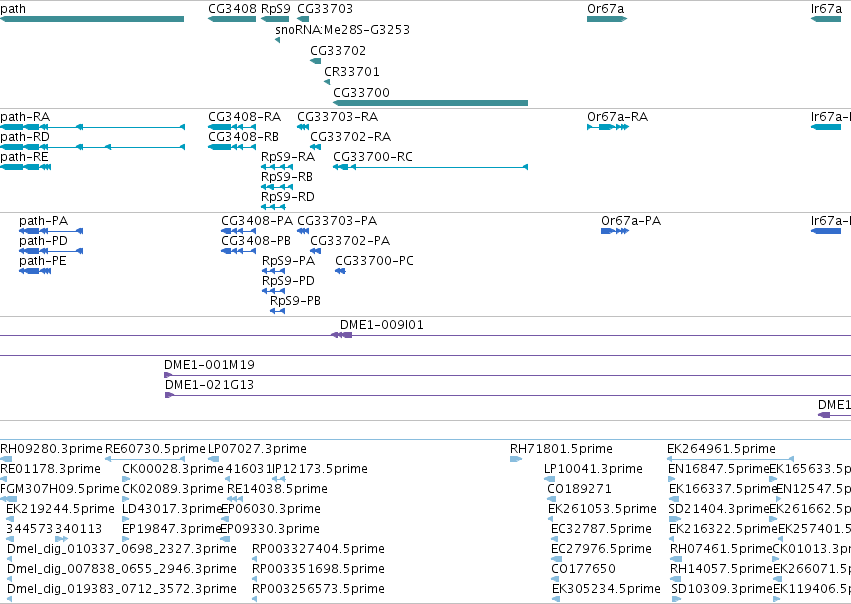Click transcript RpS9-RA label
Image resolution: width=851 pixels, height=604 pixels.
pyautogui.click(x=288, y=157)
